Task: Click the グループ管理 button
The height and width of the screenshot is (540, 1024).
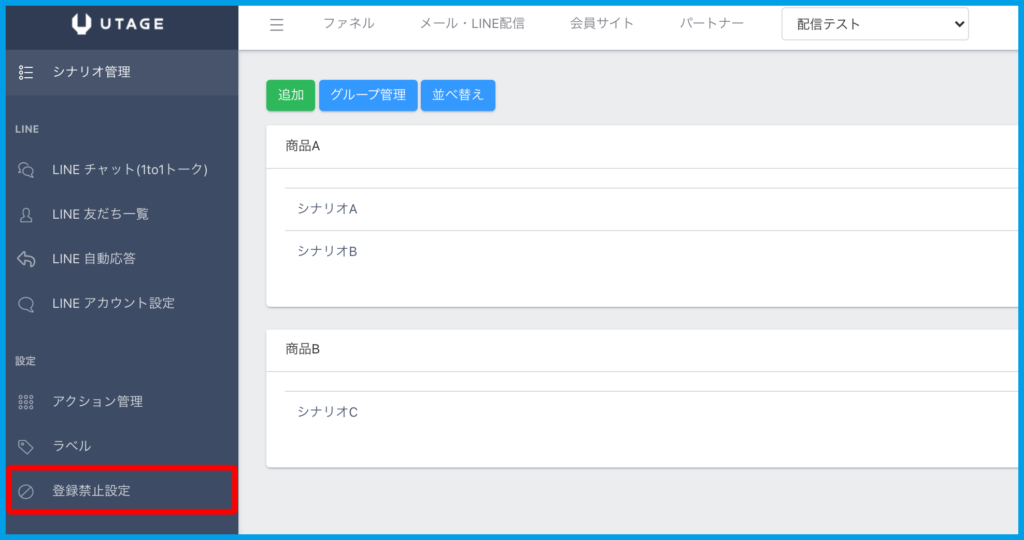Action: pos(368,95)
